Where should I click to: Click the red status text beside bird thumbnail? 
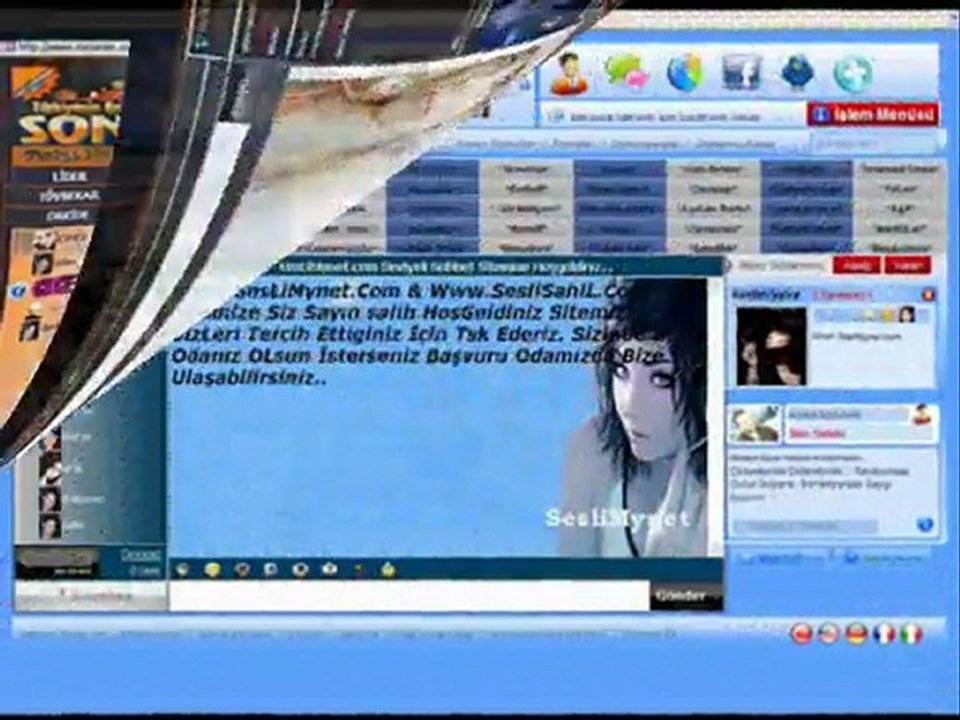817,433
